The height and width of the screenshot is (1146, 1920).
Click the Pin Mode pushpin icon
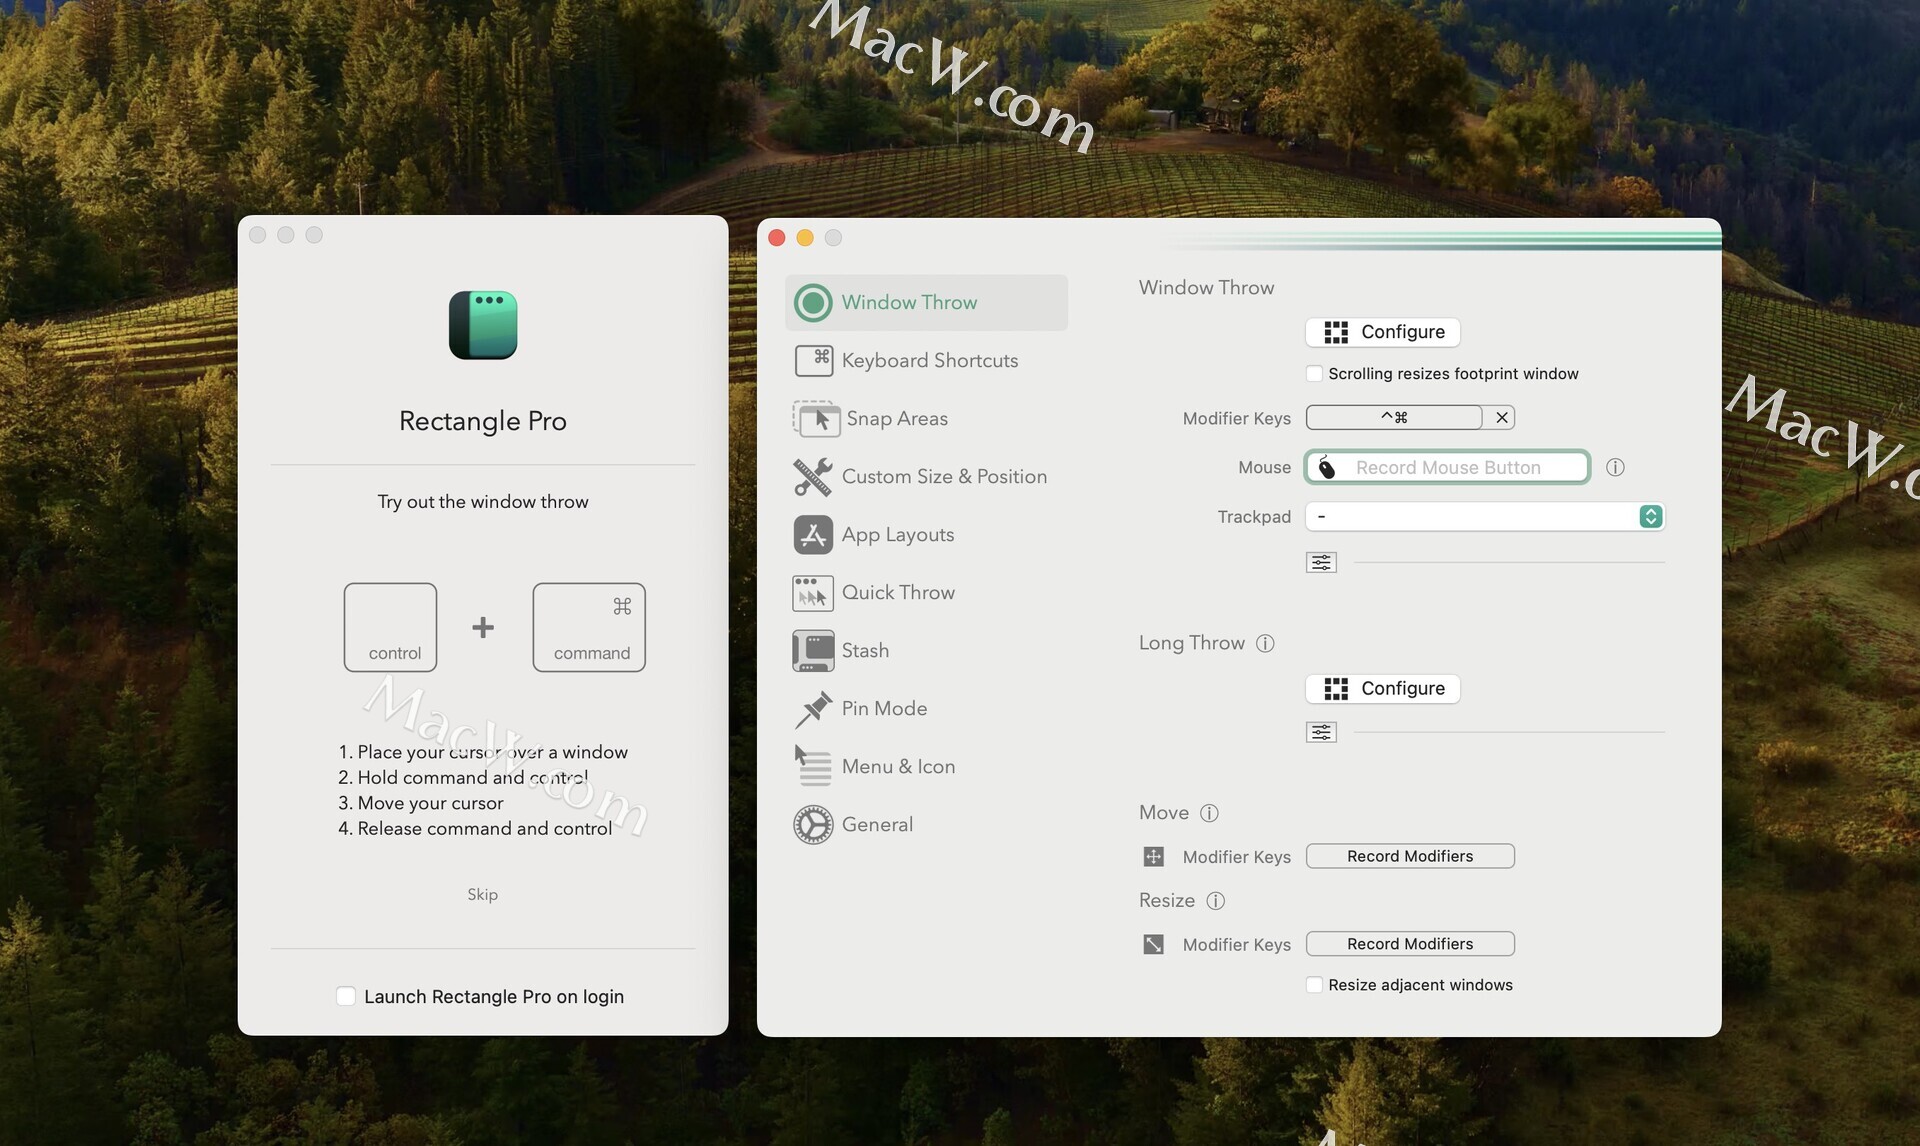pos(813,709)
